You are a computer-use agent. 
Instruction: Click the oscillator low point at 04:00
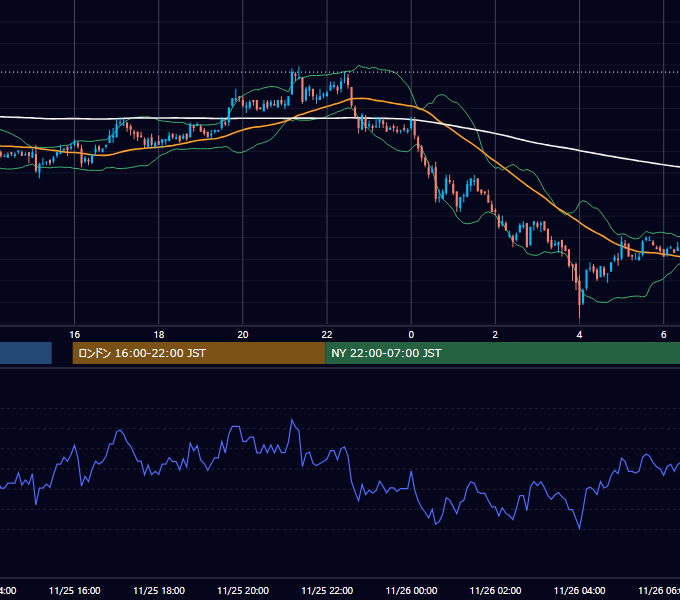click(579, 528)
